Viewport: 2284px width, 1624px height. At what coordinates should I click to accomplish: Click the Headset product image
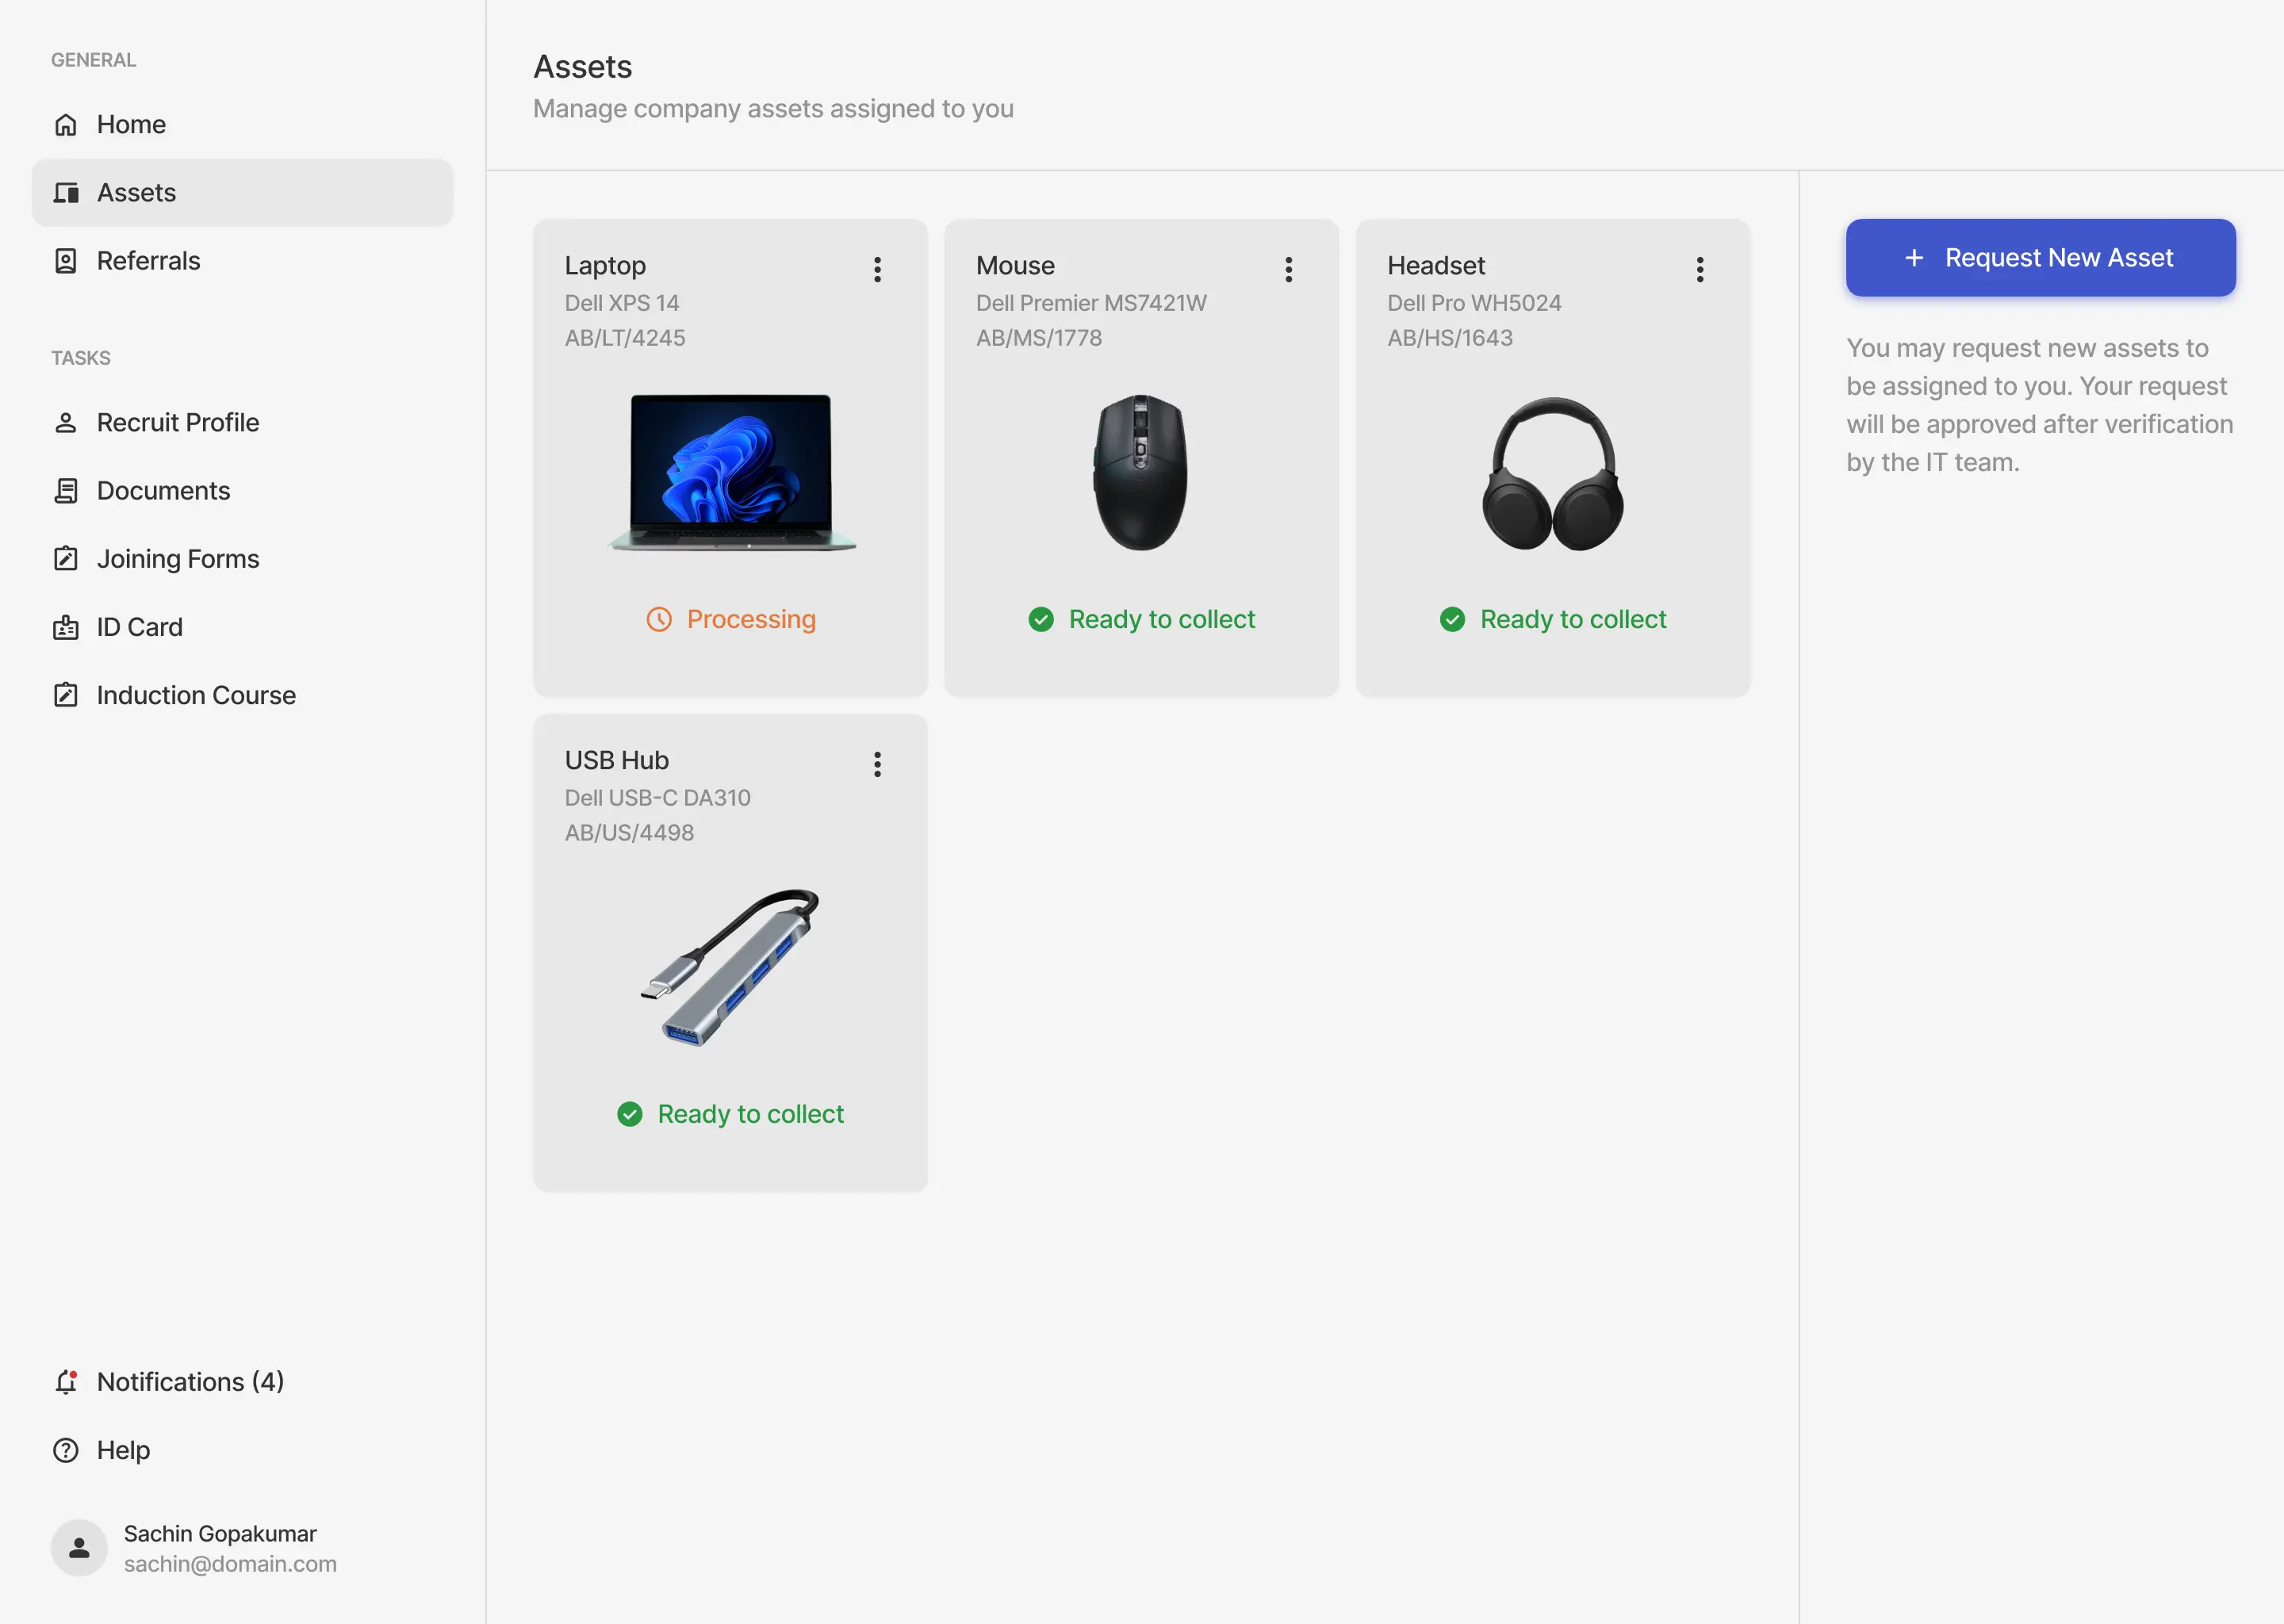pyautogui.click(x=1553, y=473)
